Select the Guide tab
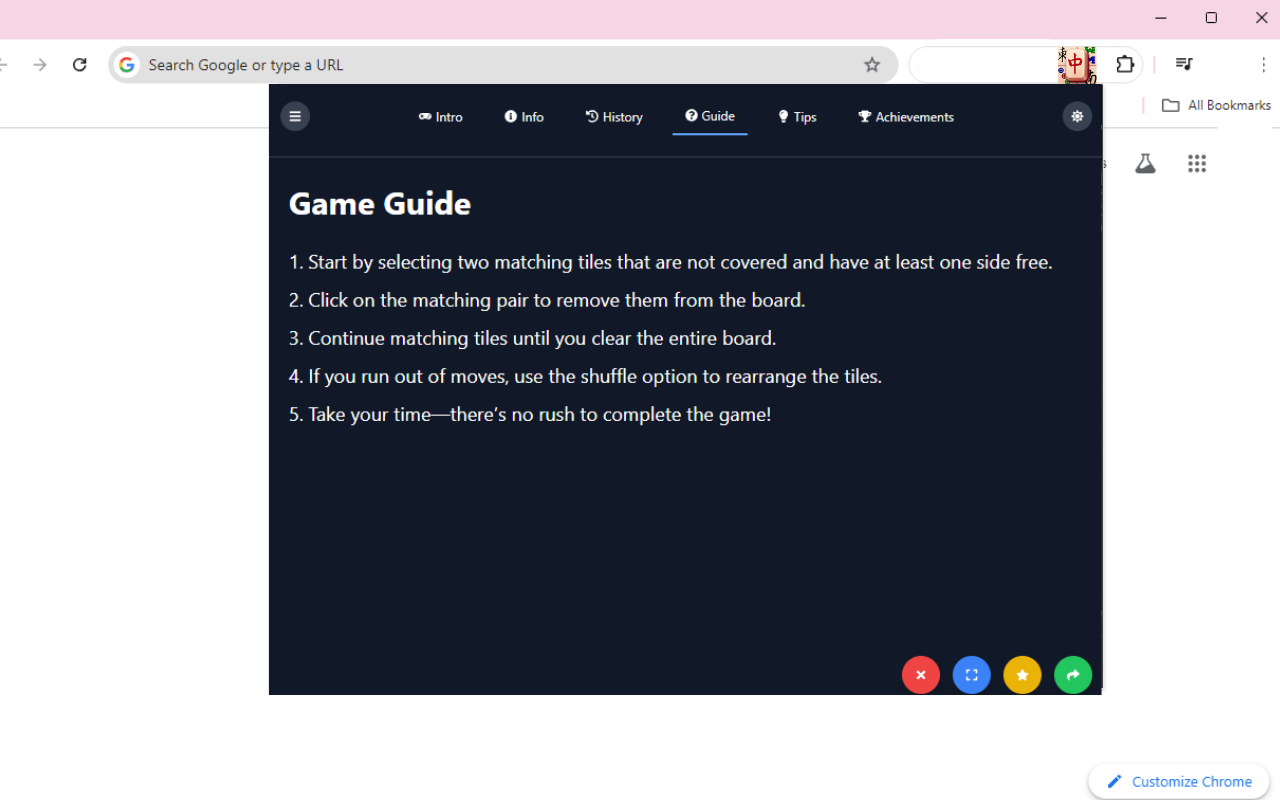 pyautogui.click(x=710, y=116)
